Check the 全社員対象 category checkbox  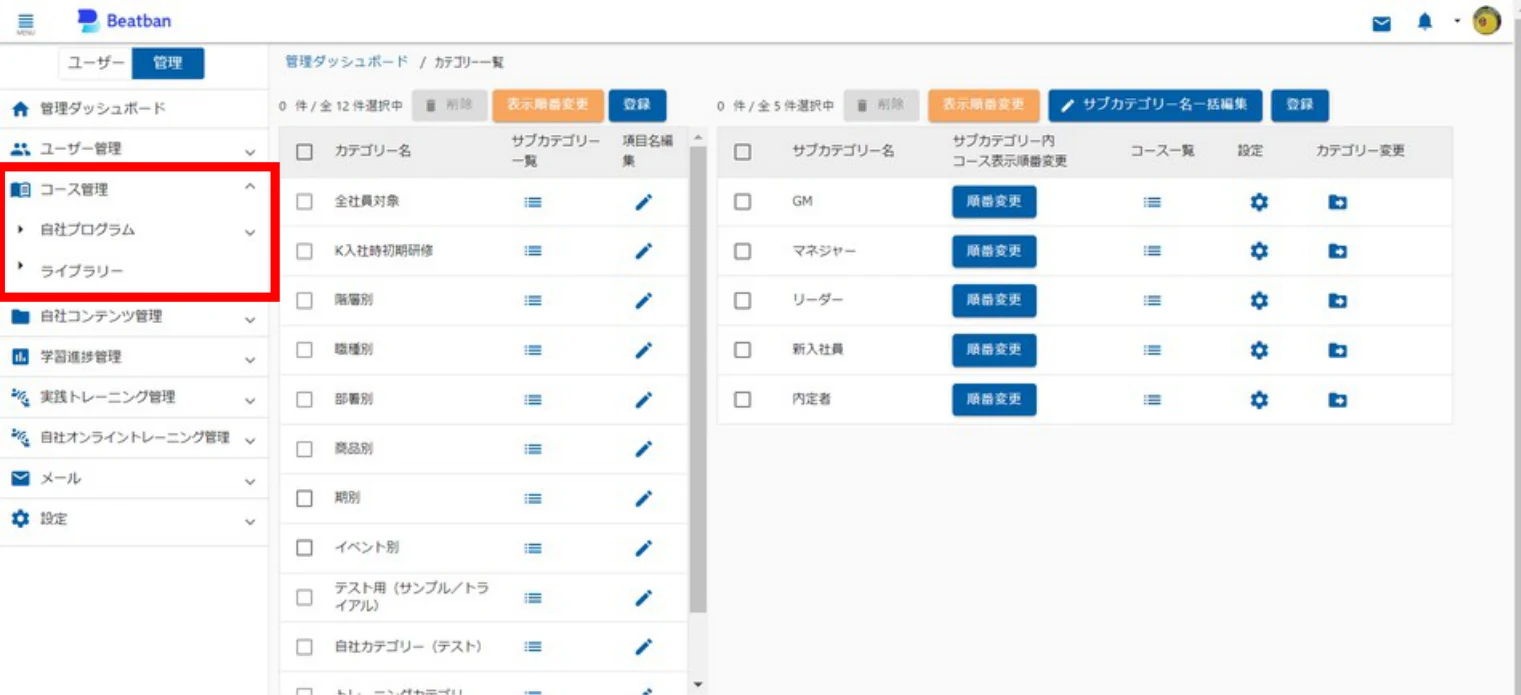pyautogui.click(x=305, y=202)
